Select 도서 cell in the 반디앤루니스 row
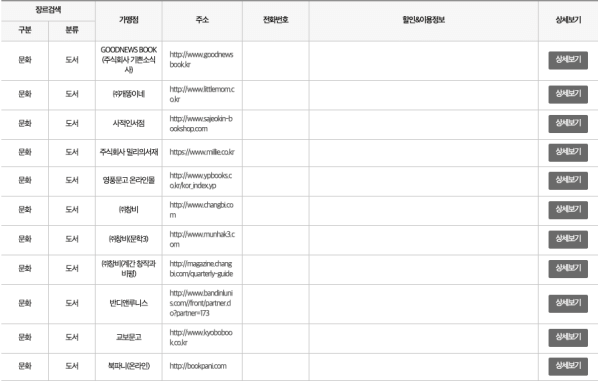Image resolution: width=600 pixels, height=381 pixels. [x=72, y=303]
